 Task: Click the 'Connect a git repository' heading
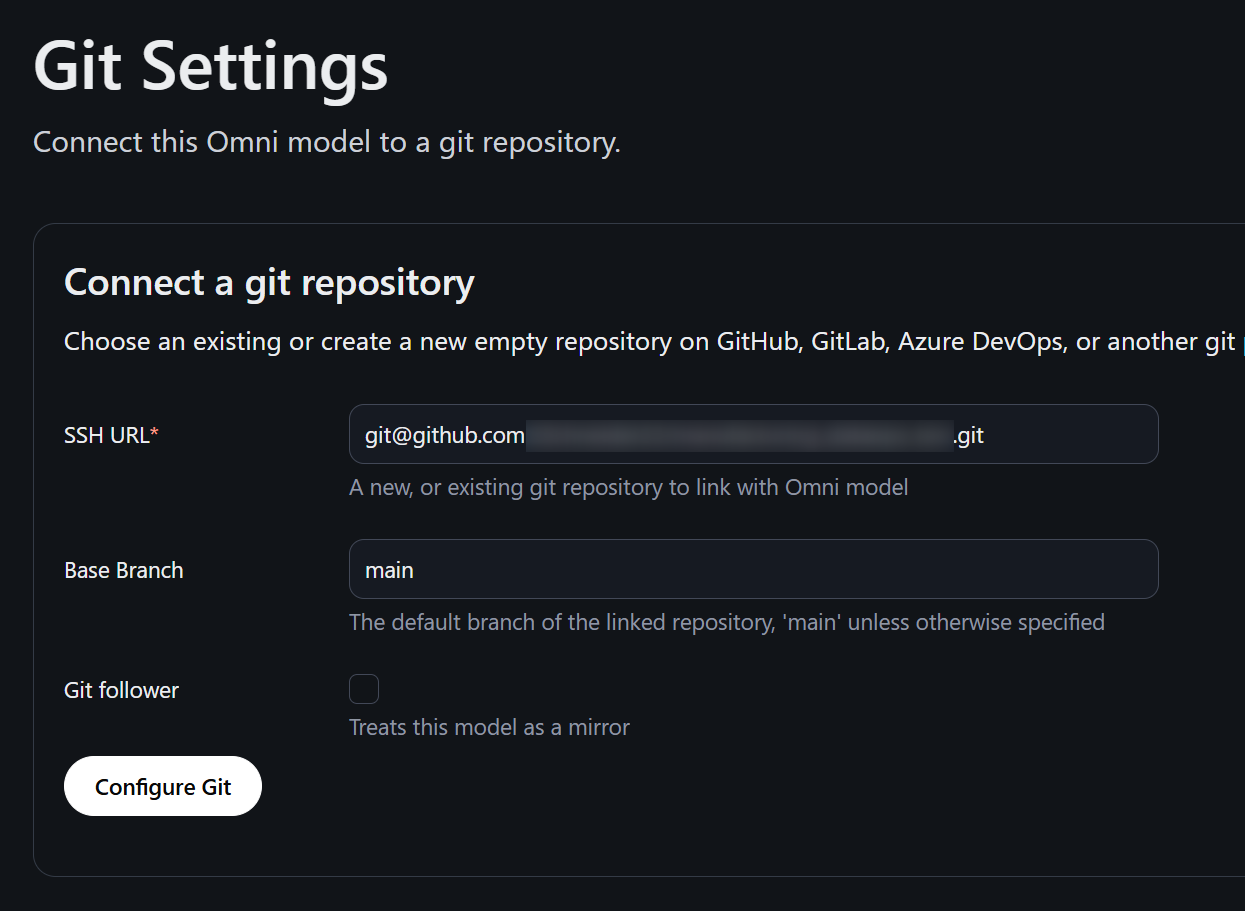pyautogui.click(x=269, y=283)
